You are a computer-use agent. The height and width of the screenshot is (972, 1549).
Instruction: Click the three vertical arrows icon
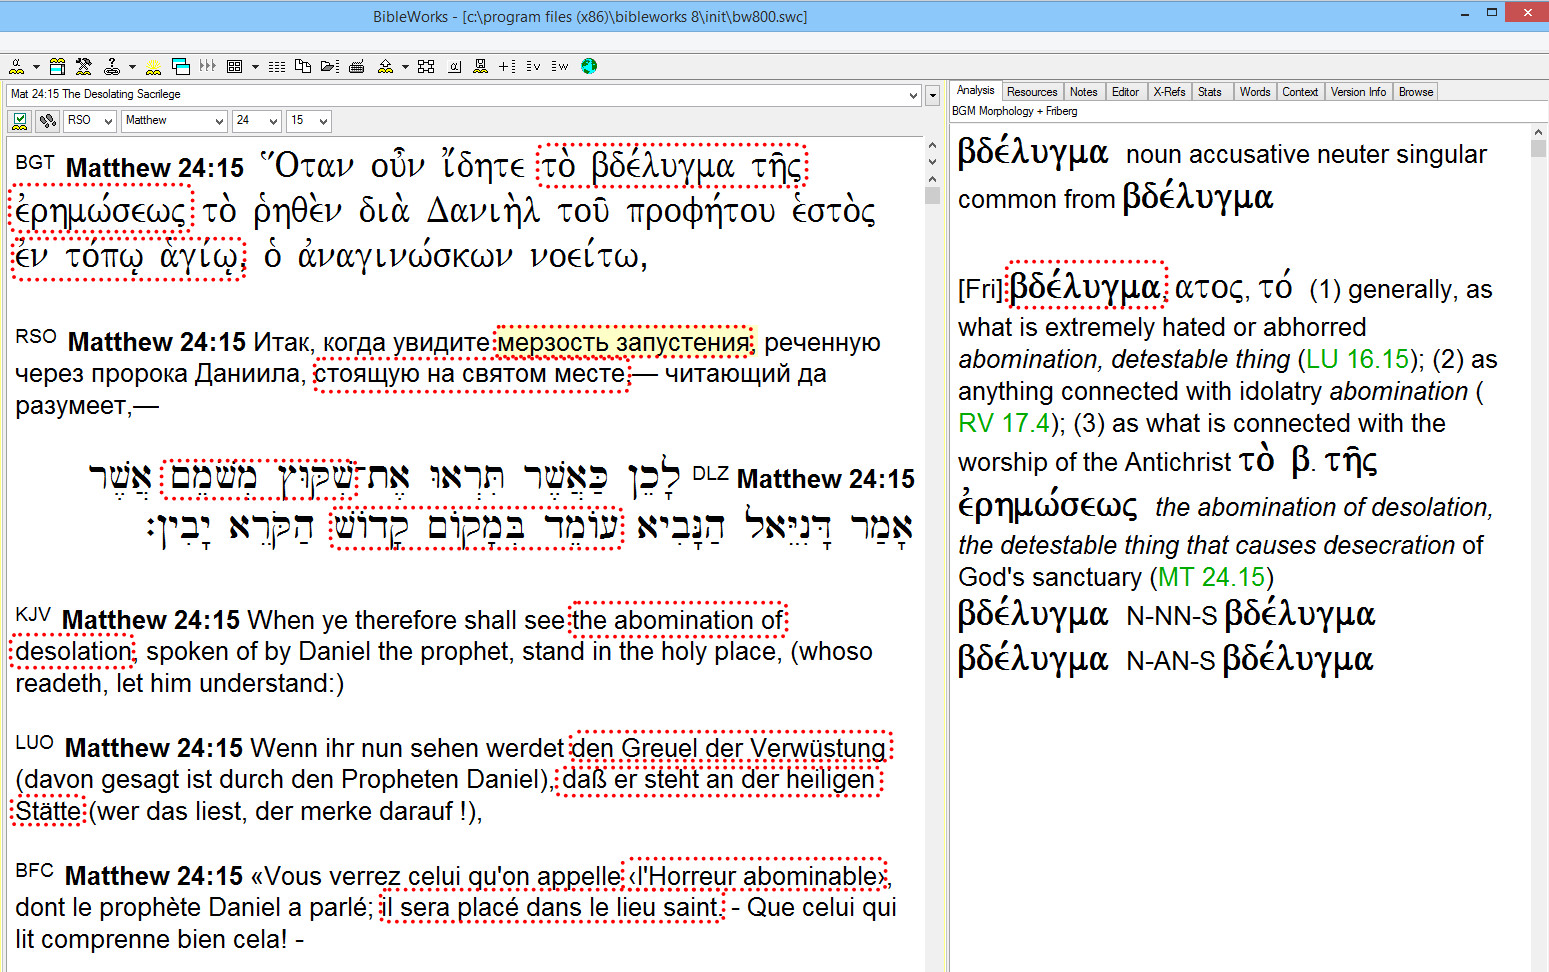[x=207, y=66]
